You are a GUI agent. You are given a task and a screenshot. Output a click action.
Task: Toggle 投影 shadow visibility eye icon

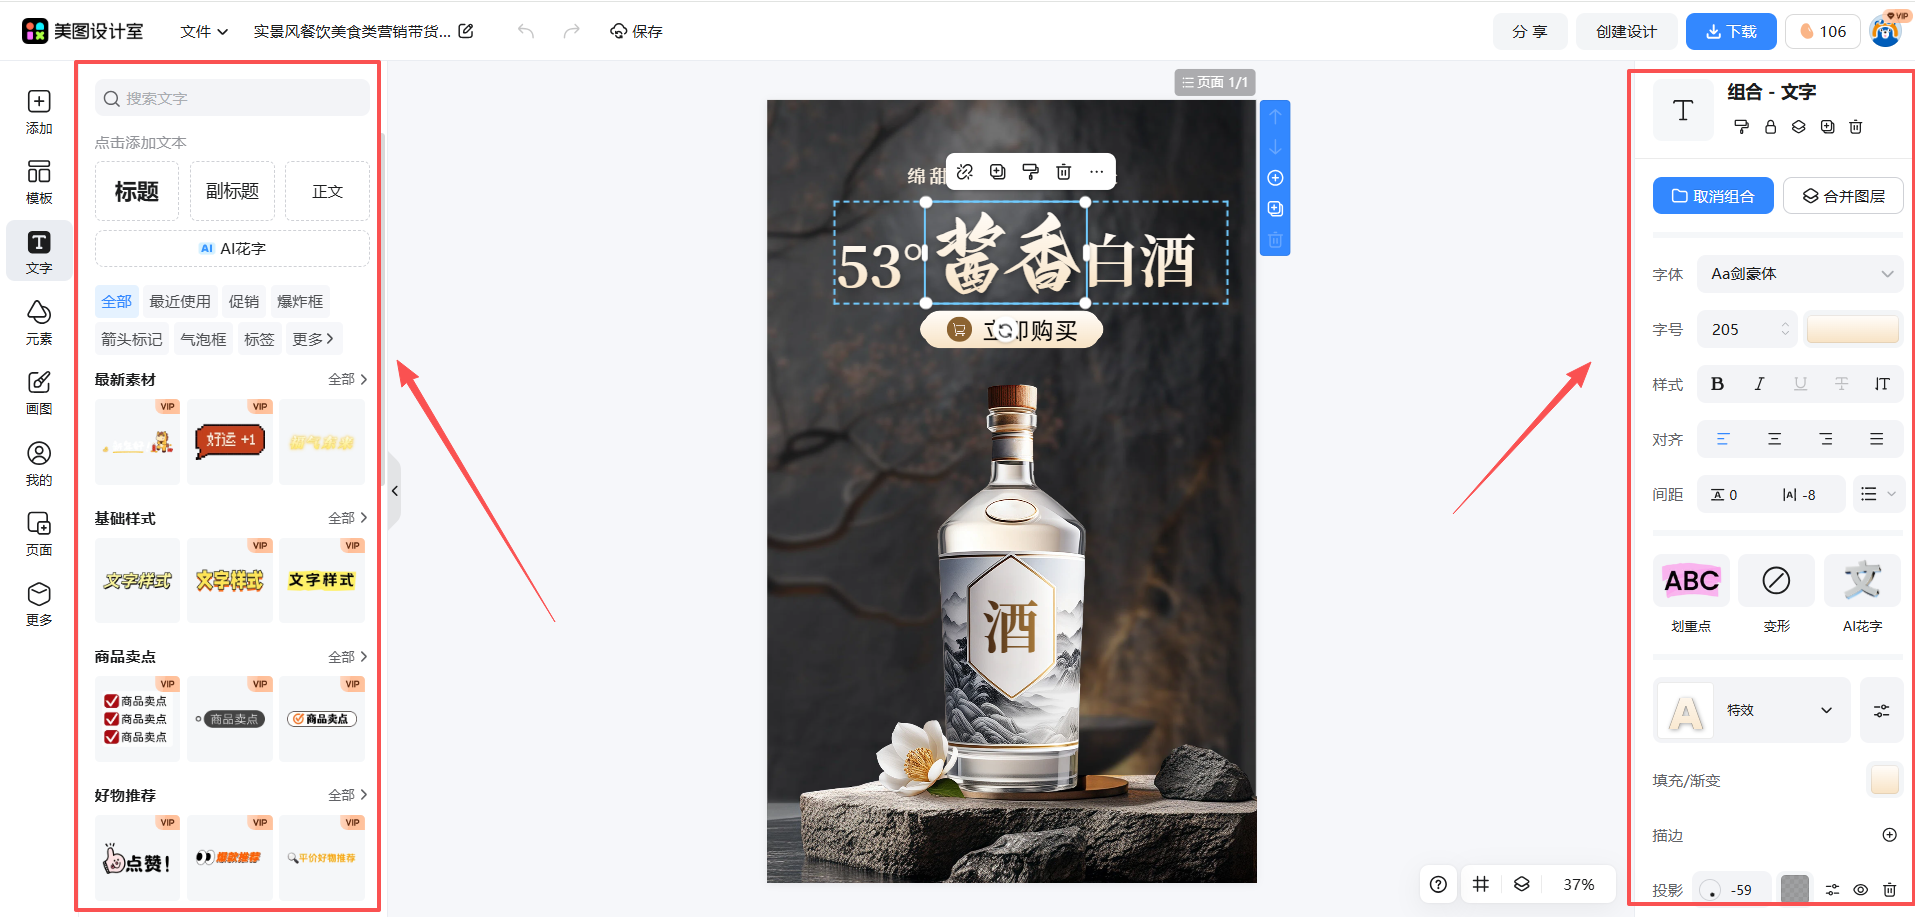click(1860, 890)
